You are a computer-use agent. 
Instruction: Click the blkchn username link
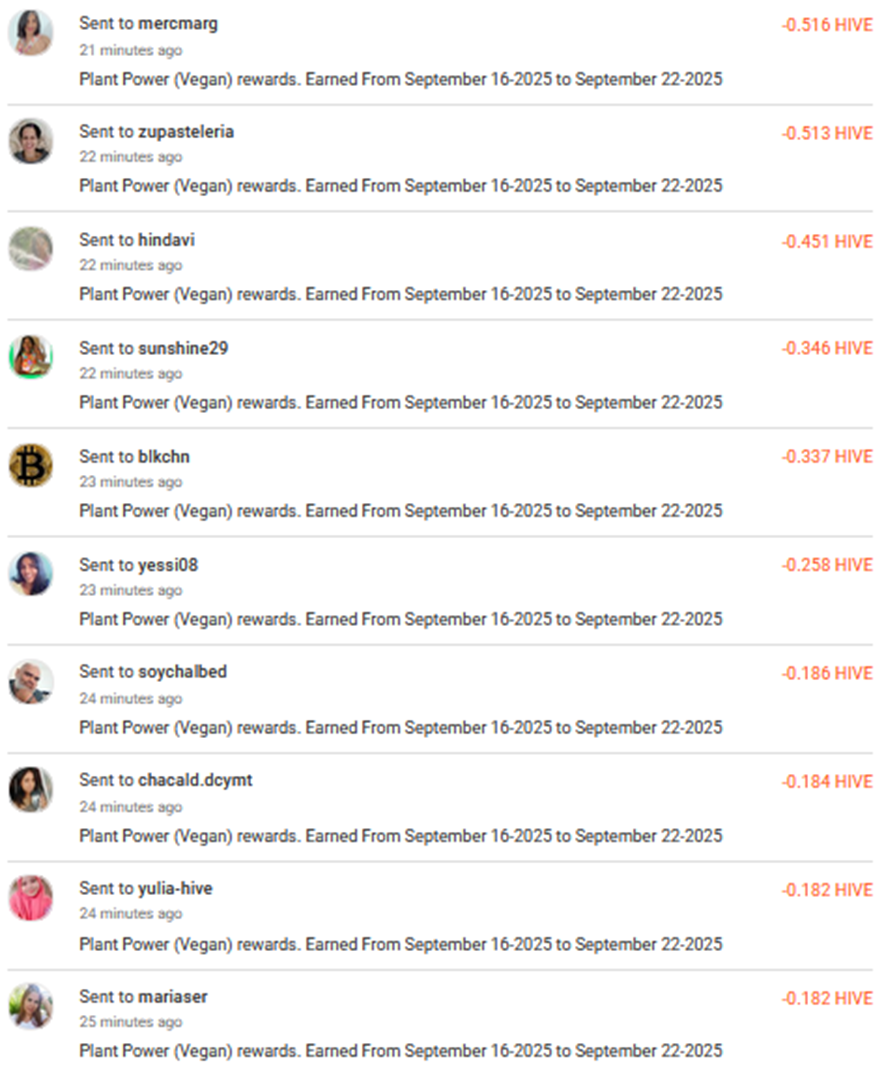coord(164,456)
